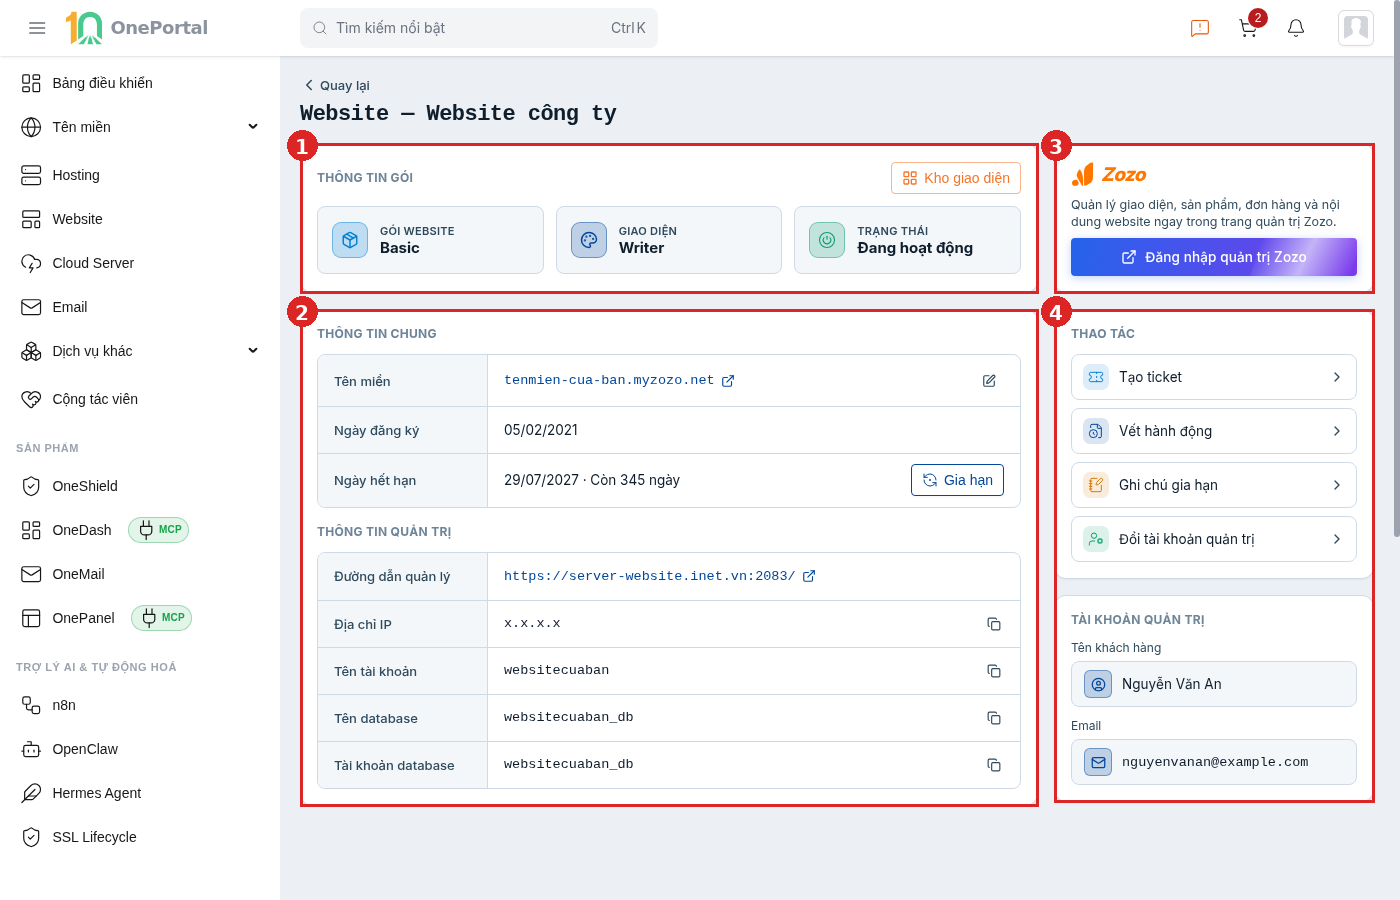Click the OnePortal logo
The height and width of the screenshot is (900, 1400).
[x=137, y=28]
